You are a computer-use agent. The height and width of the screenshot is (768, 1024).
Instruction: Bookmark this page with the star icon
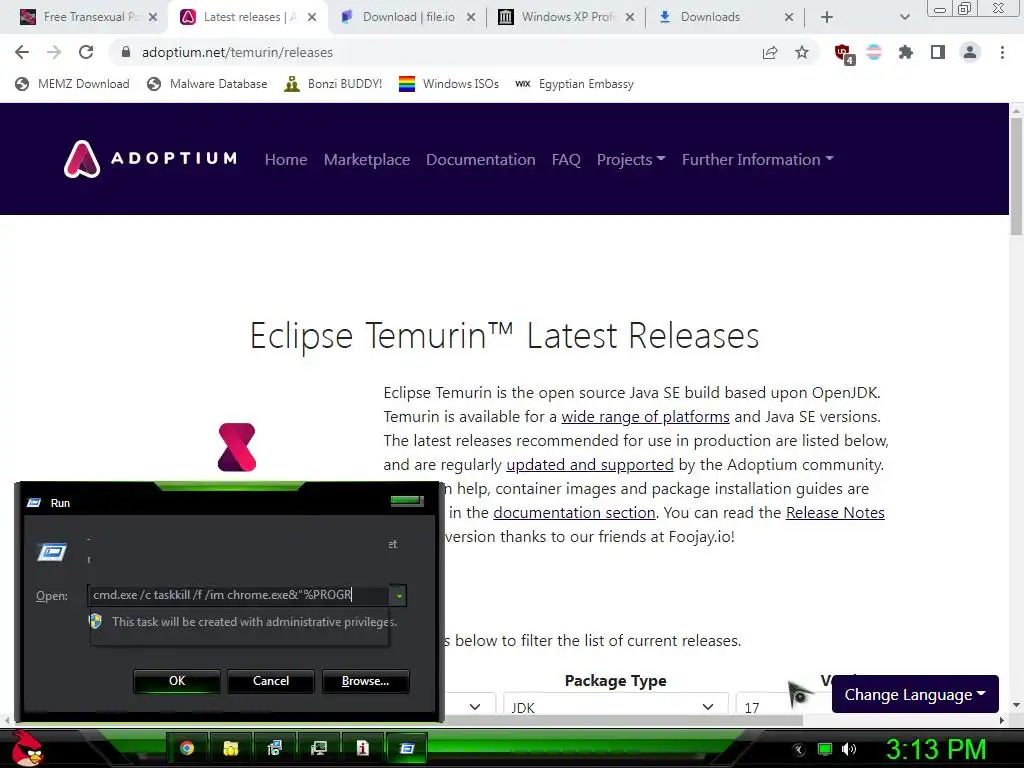(802, 52)
